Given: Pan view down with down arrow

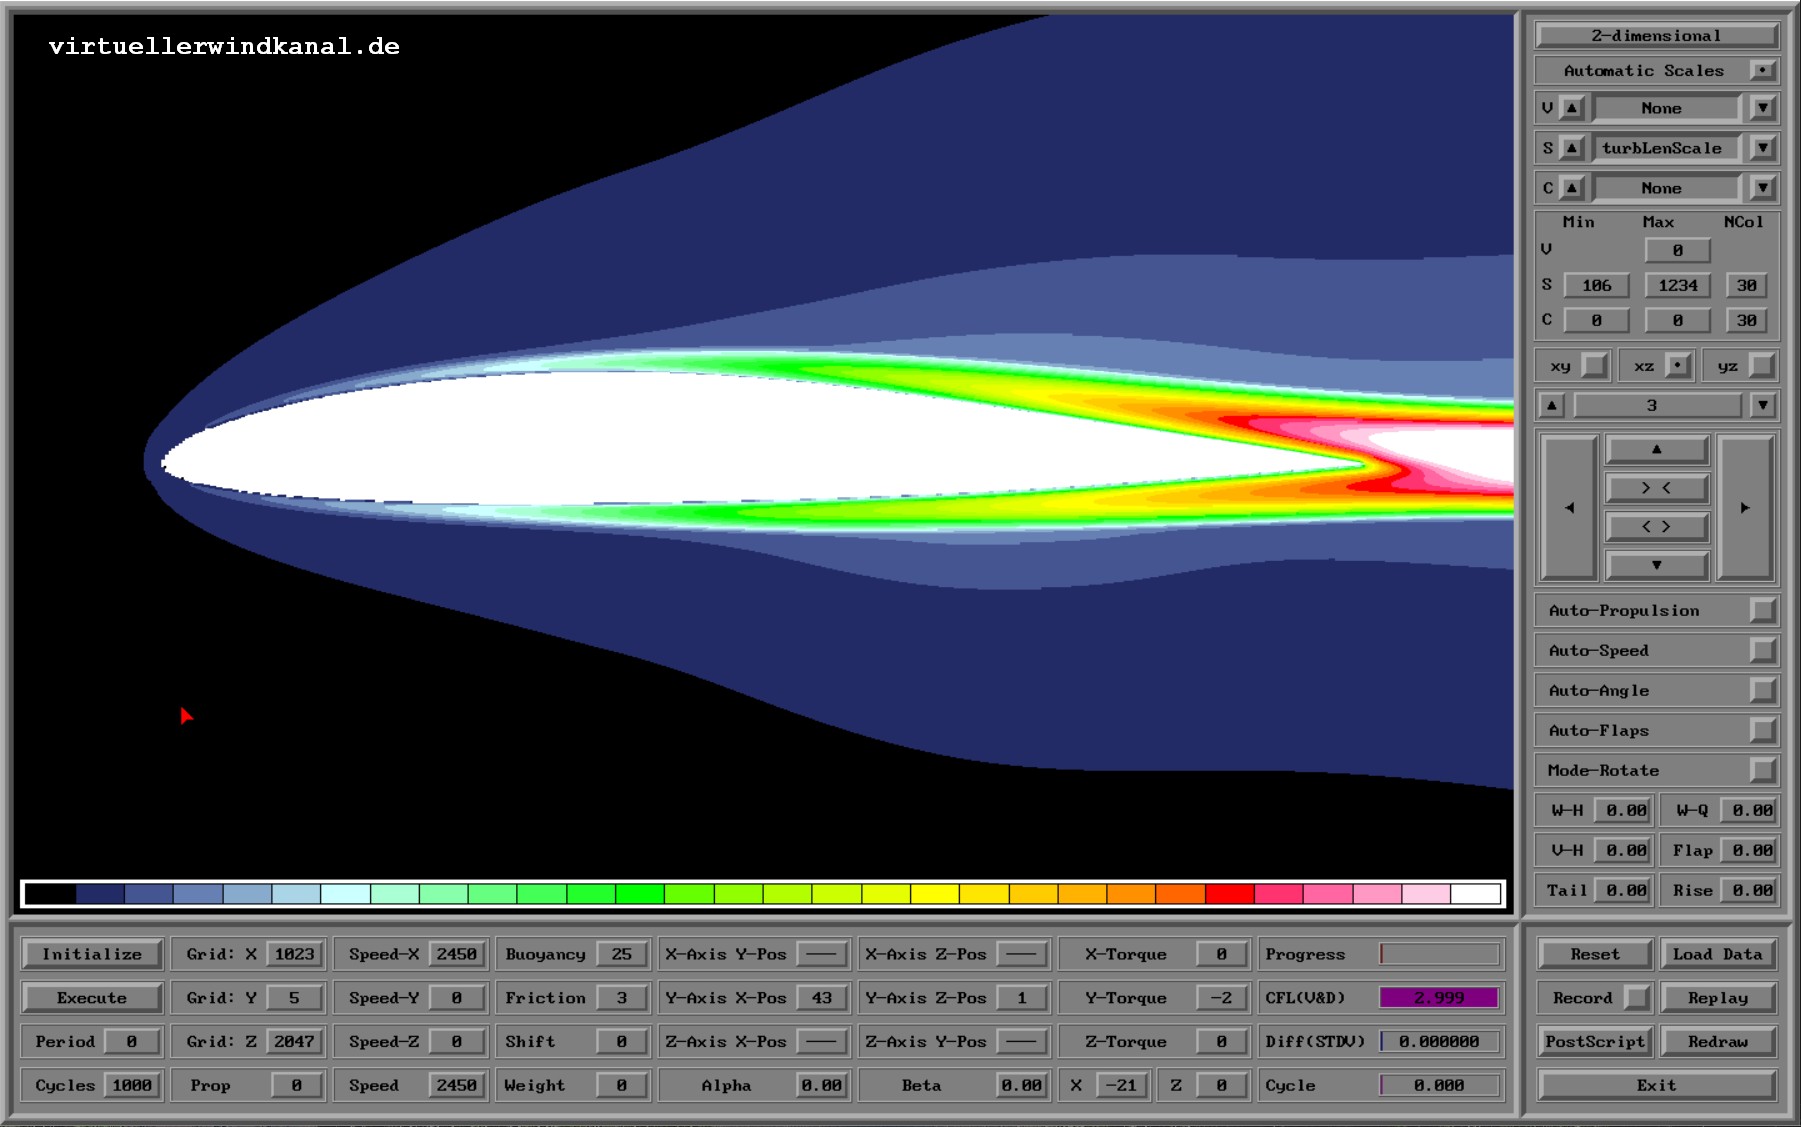Looking at the screenshot, I should point(1657,565).
